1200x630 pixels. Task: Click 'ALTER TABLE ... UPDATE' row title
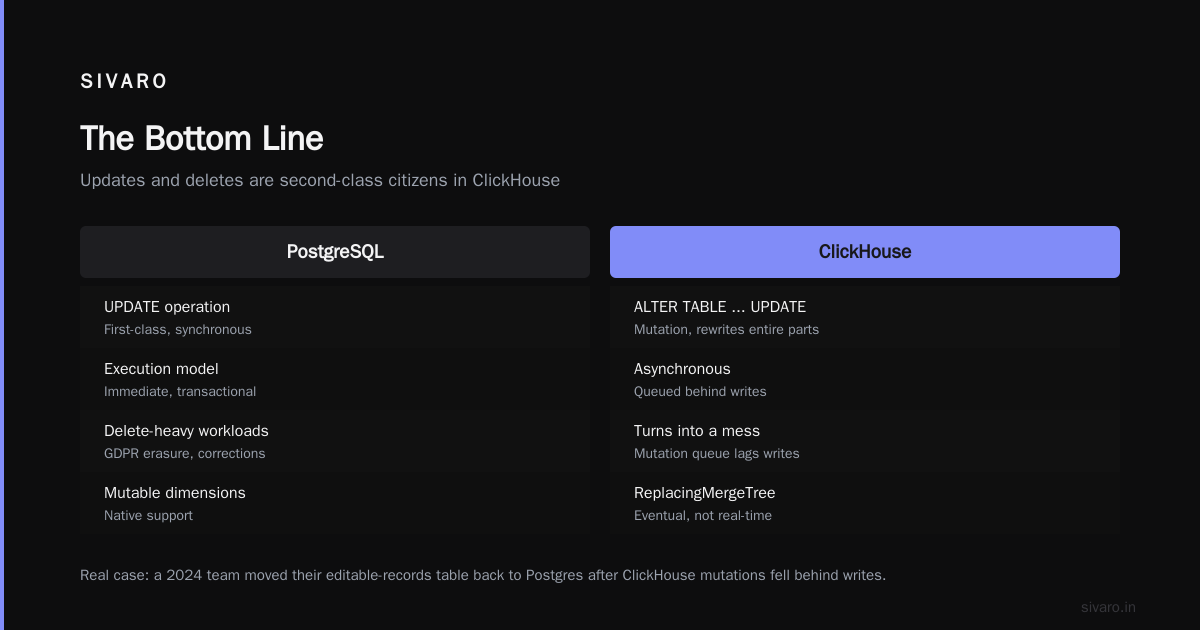(720, 307)
